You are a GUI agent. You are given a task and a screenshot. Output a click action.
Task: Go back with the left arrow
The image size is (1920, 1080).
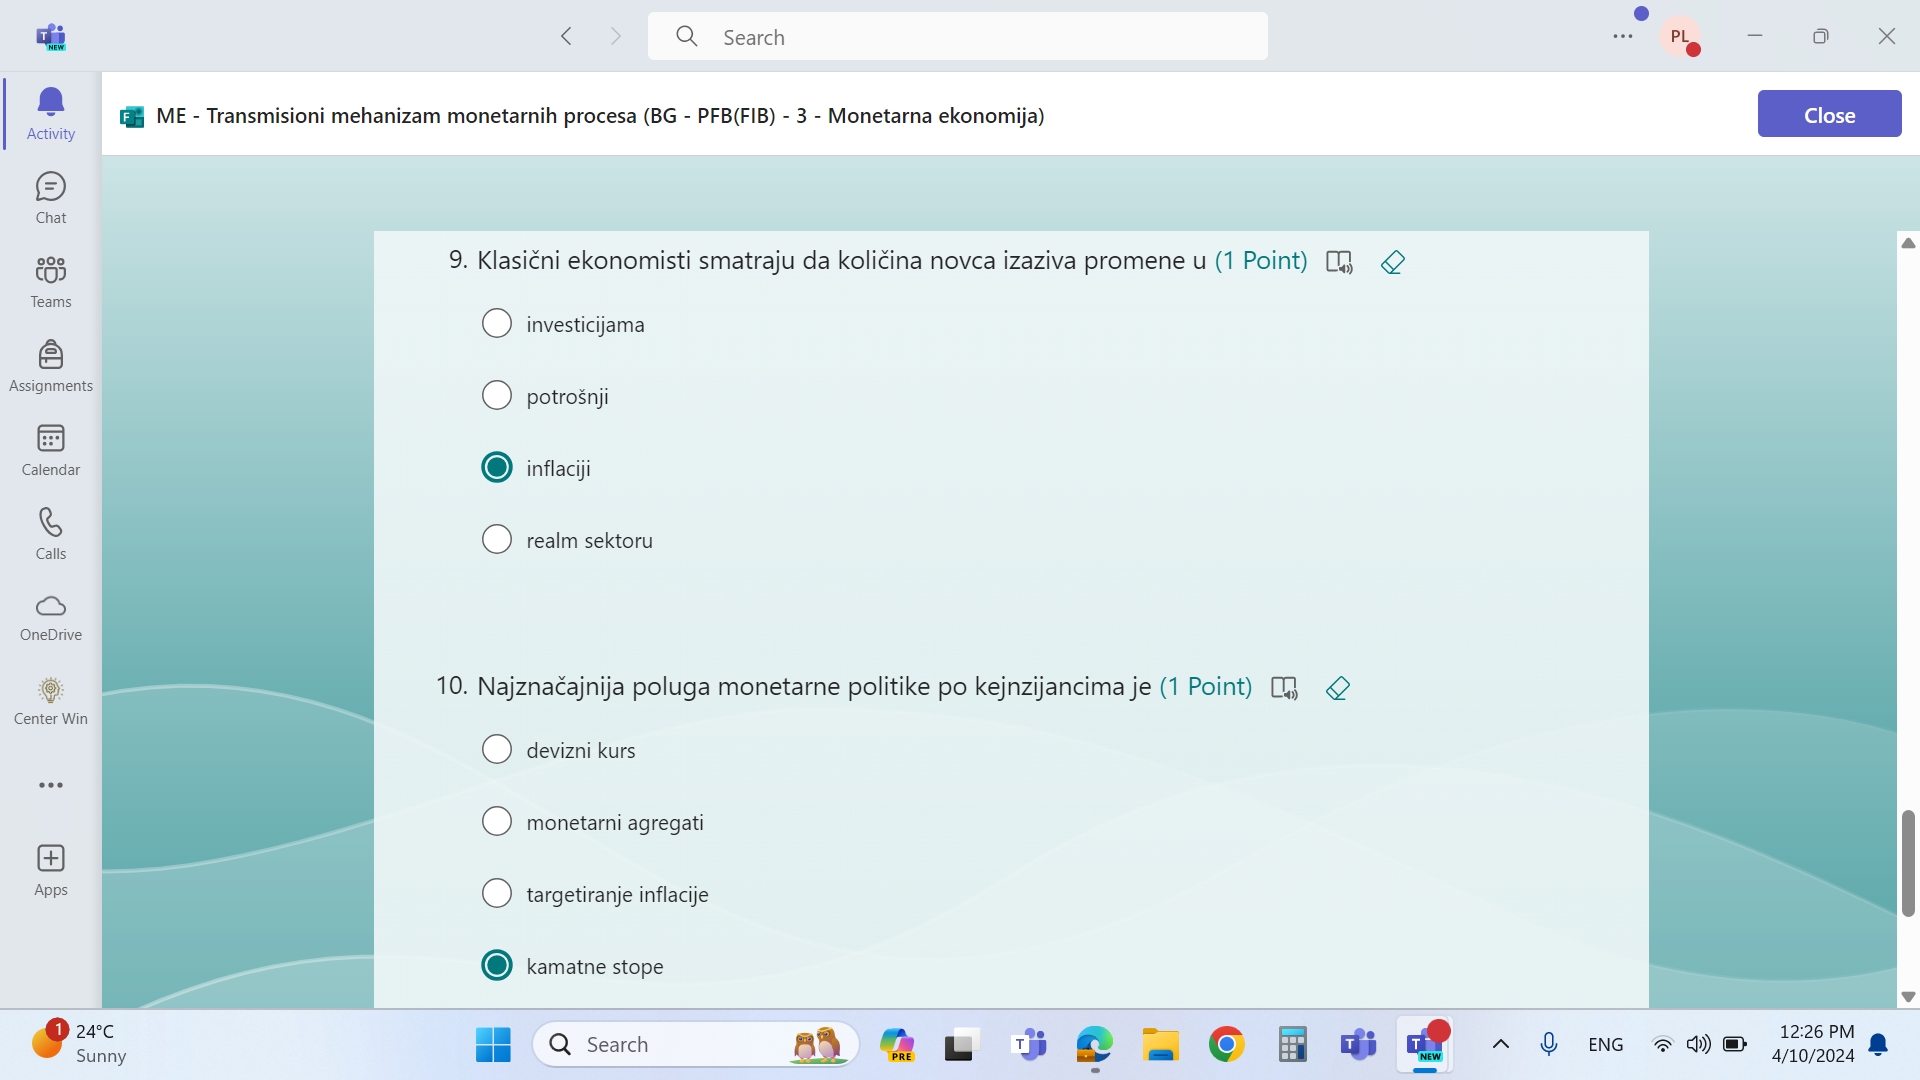pos(566,37)
